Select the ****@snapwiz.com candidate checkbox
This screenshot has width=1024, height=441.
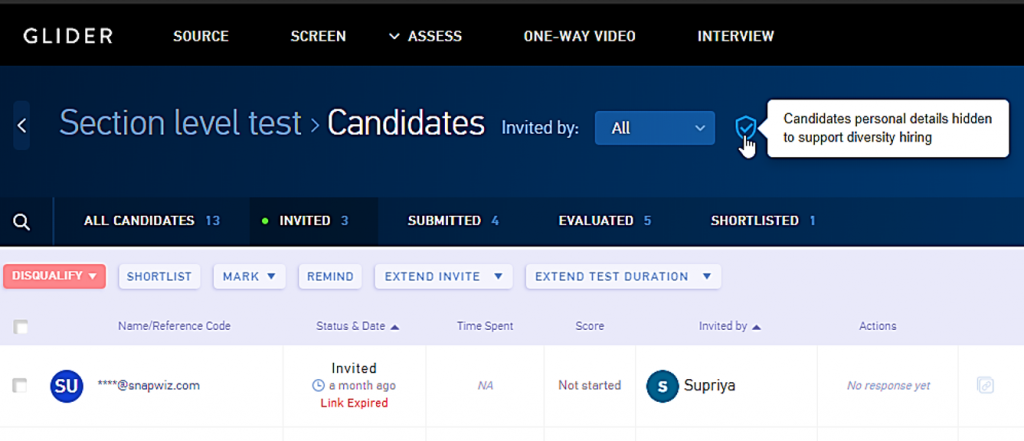tap(20, 385)
